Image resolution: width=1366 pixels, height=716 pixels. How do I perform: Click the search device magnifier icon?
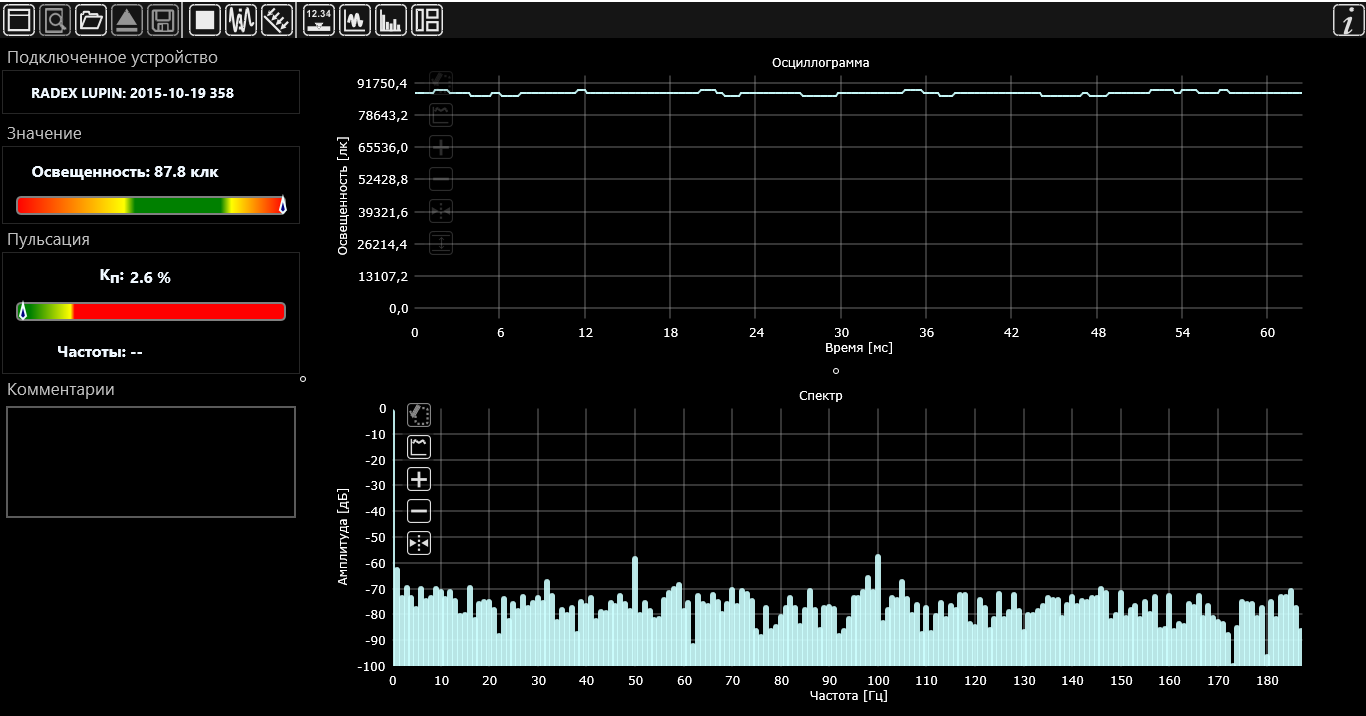click(x=55, y=19)
